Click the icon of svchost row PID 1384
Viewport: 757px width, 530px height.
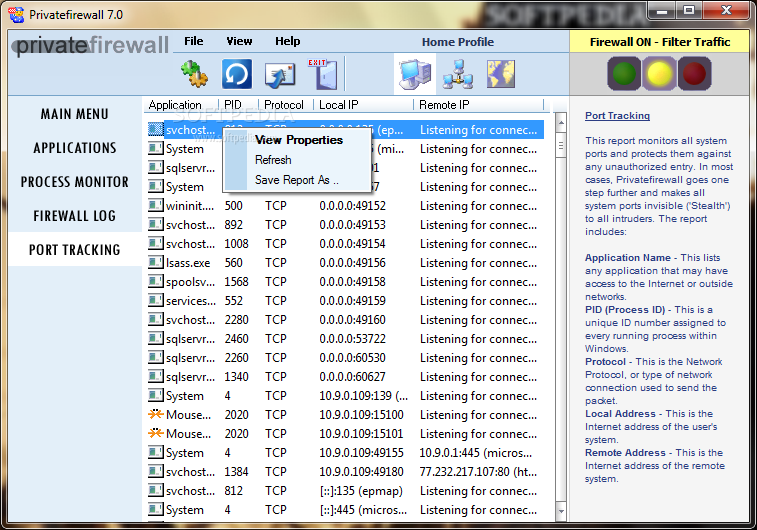155,471
